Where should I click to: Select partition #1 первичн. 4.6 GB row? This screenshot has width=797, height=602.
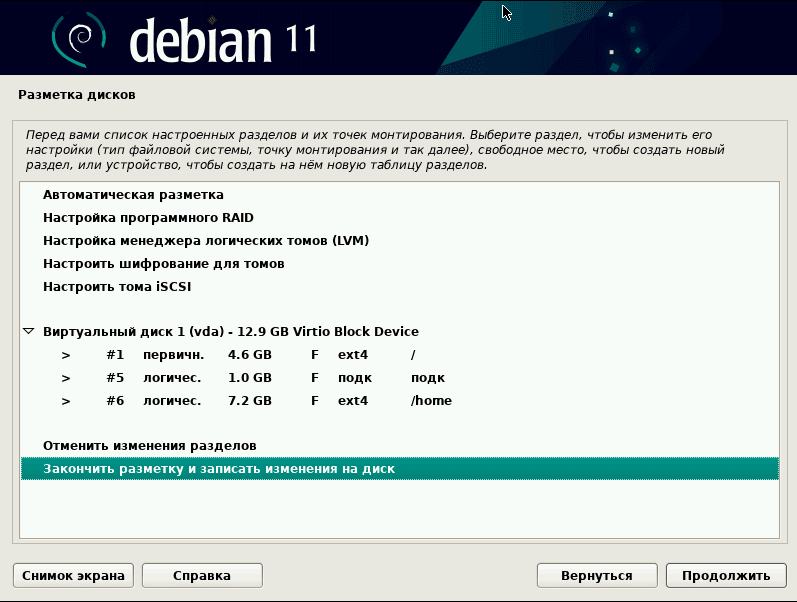pos(400,354)
